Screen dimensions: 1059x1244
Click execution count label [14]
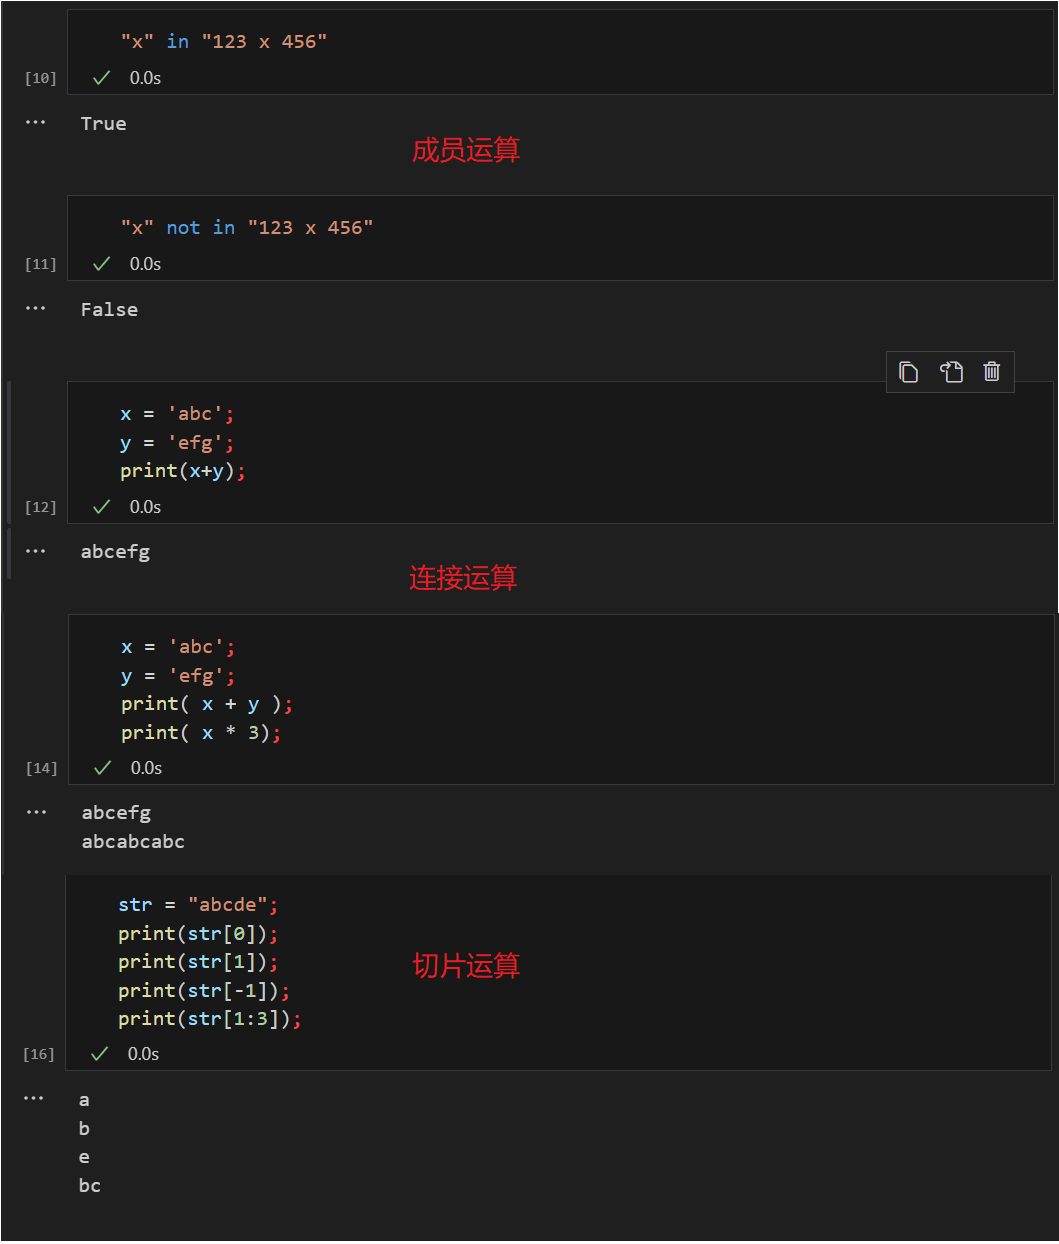(42, 768)
